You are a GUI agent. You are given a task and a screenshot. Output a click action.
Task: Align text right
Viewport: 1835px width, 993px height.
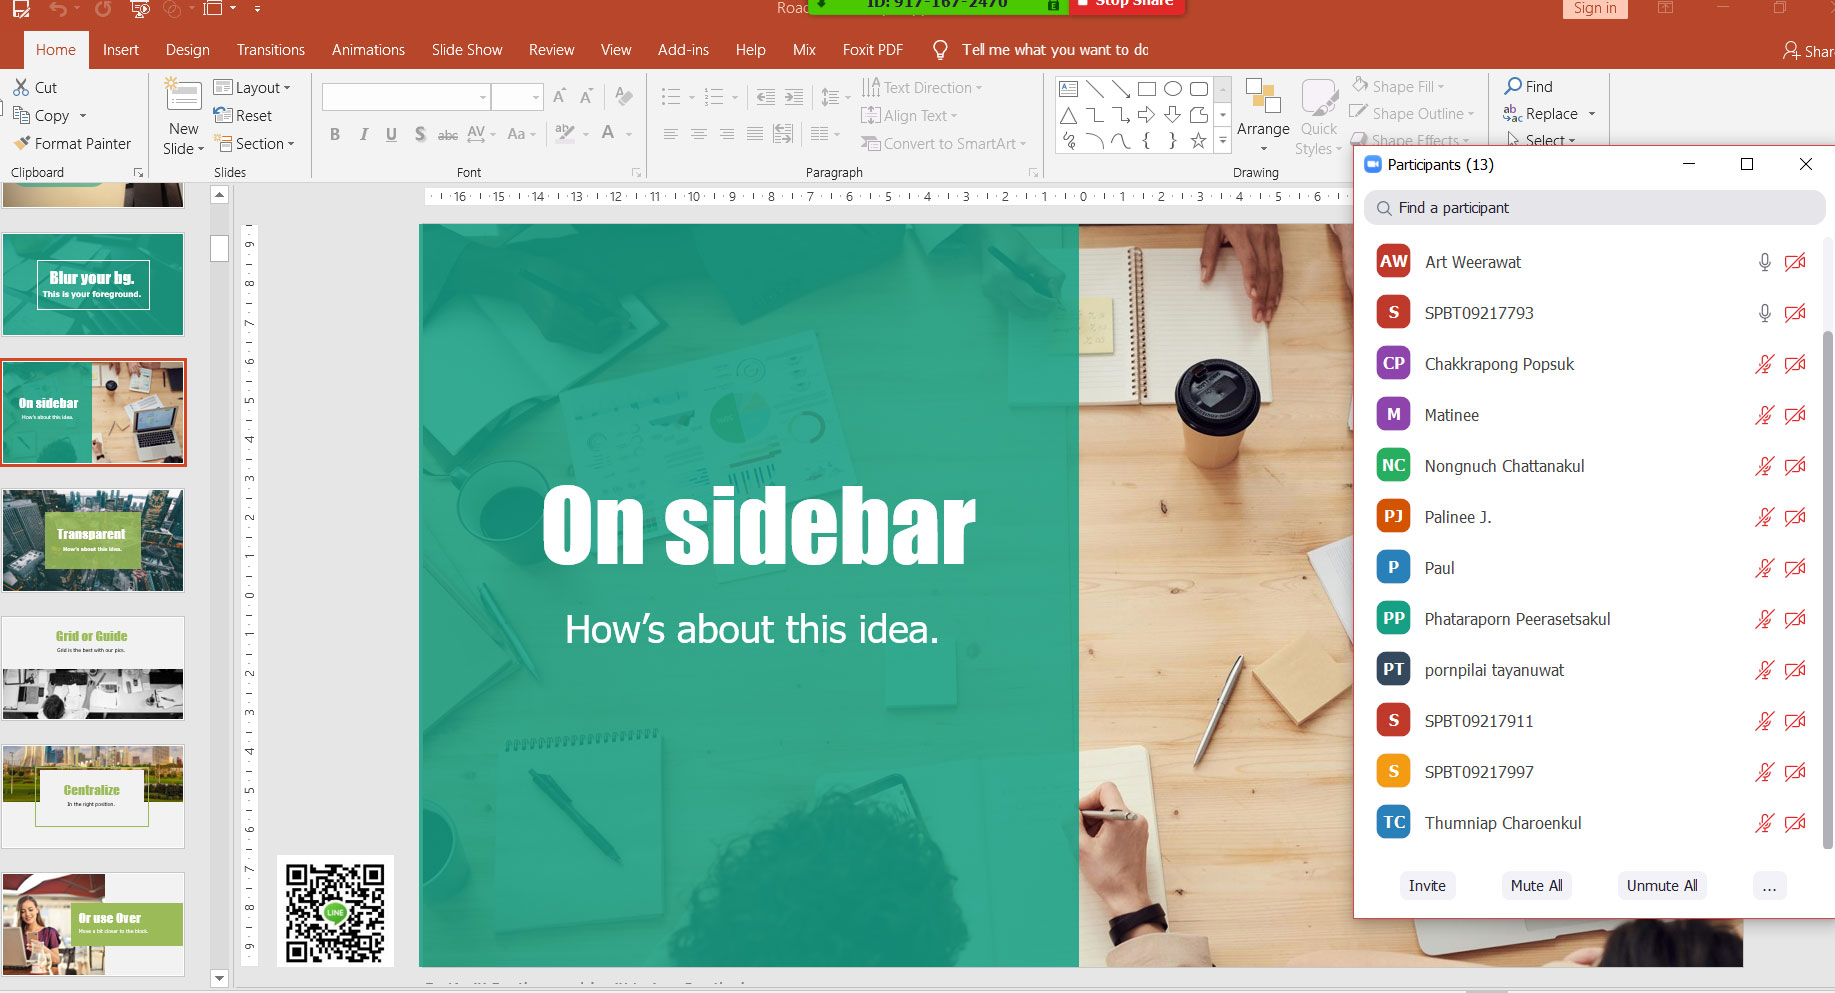(x=727, y=134)
